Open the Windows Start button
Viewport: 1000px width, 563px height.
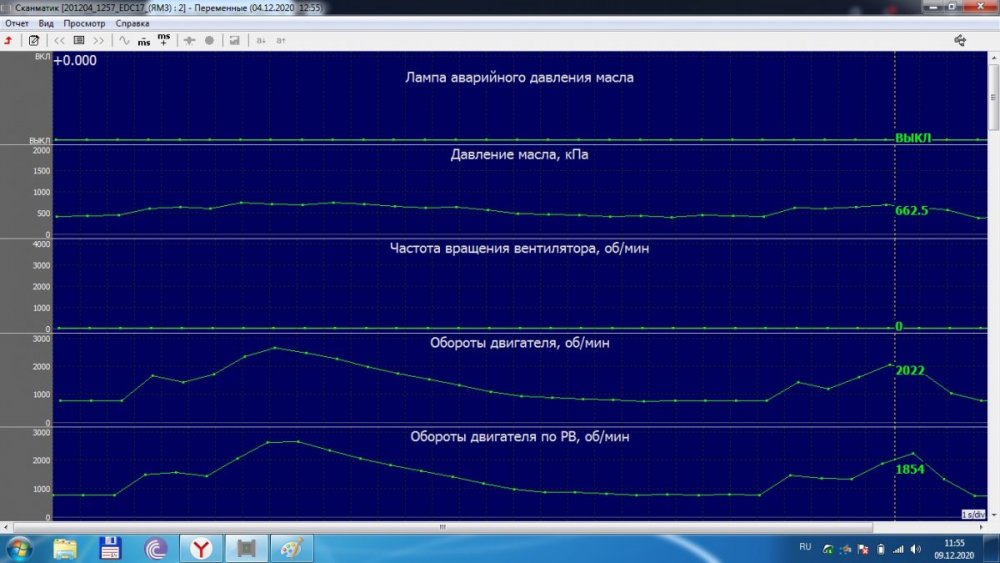18,548
